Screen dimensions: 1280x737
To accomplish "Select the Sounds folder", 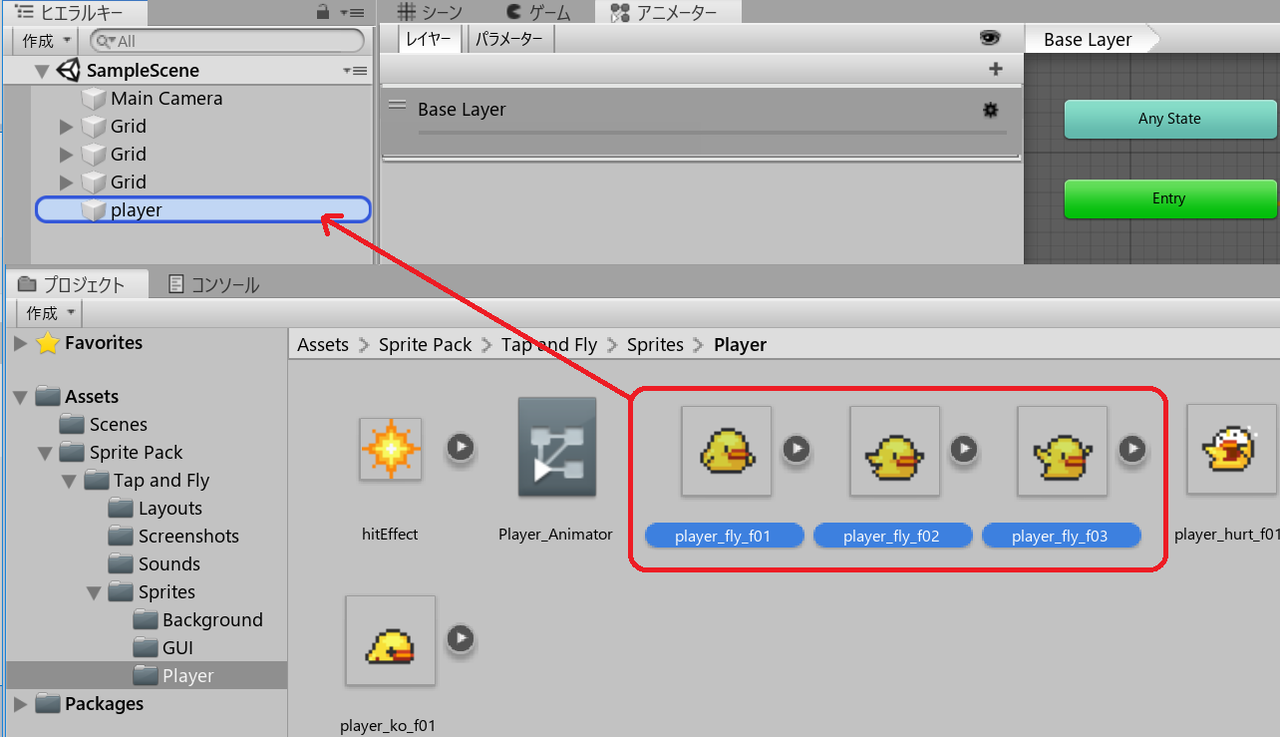I will (x=155, y=565).
